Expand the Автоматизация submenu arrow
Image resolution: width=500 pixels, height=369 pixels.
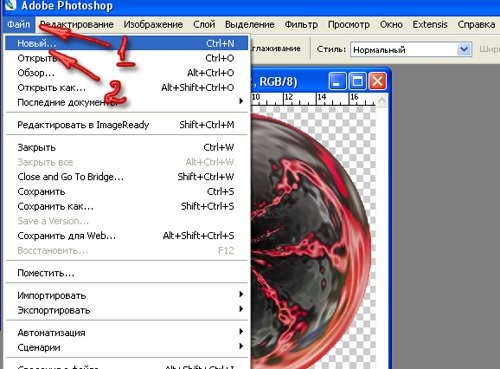[241, 332]
